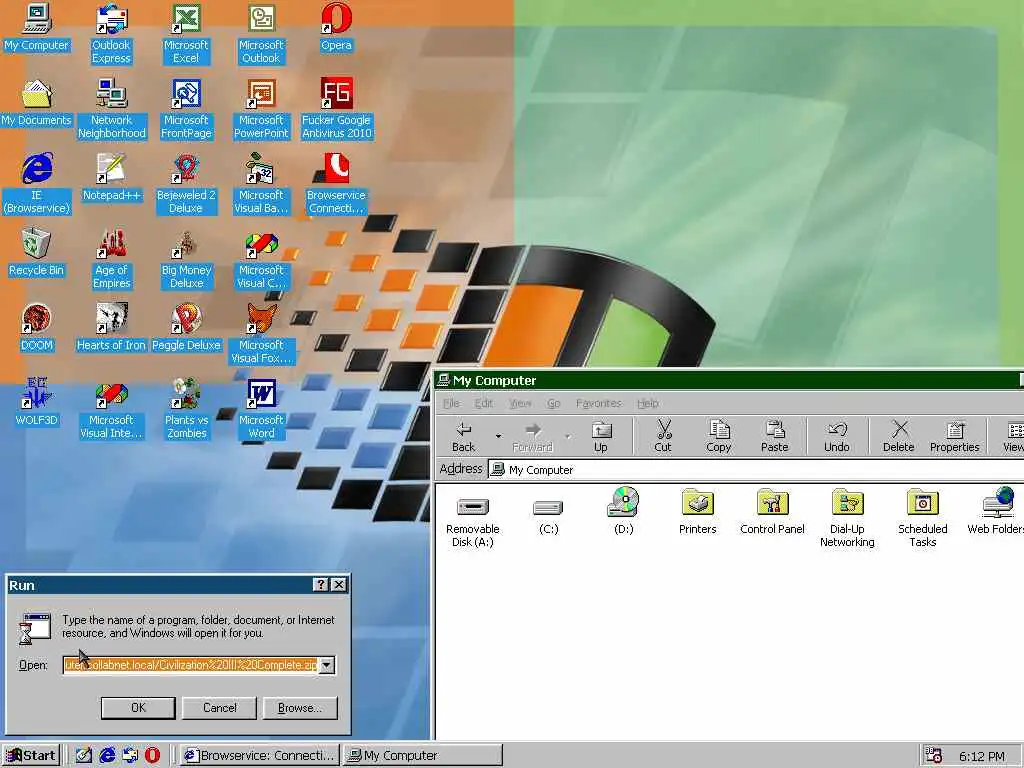Select the Dial-Up Networking folder

[x=847, y=519]
